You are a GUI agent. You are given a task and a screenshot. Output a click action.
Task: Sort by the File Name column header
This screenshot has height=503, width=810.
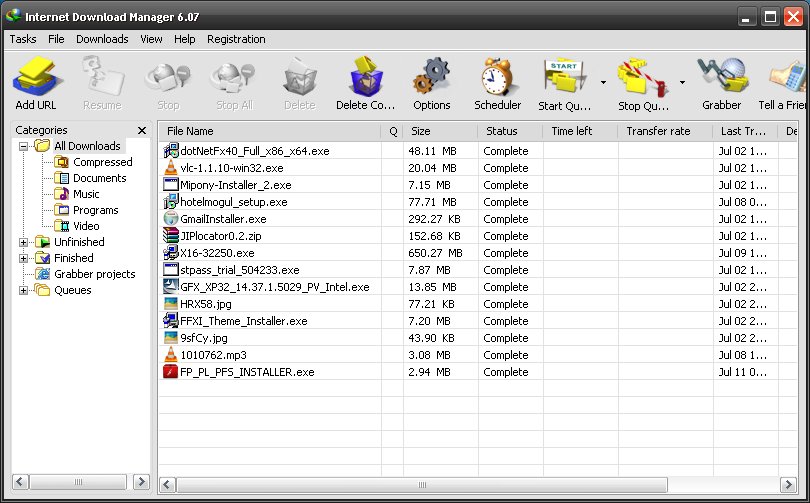point(270,131)
